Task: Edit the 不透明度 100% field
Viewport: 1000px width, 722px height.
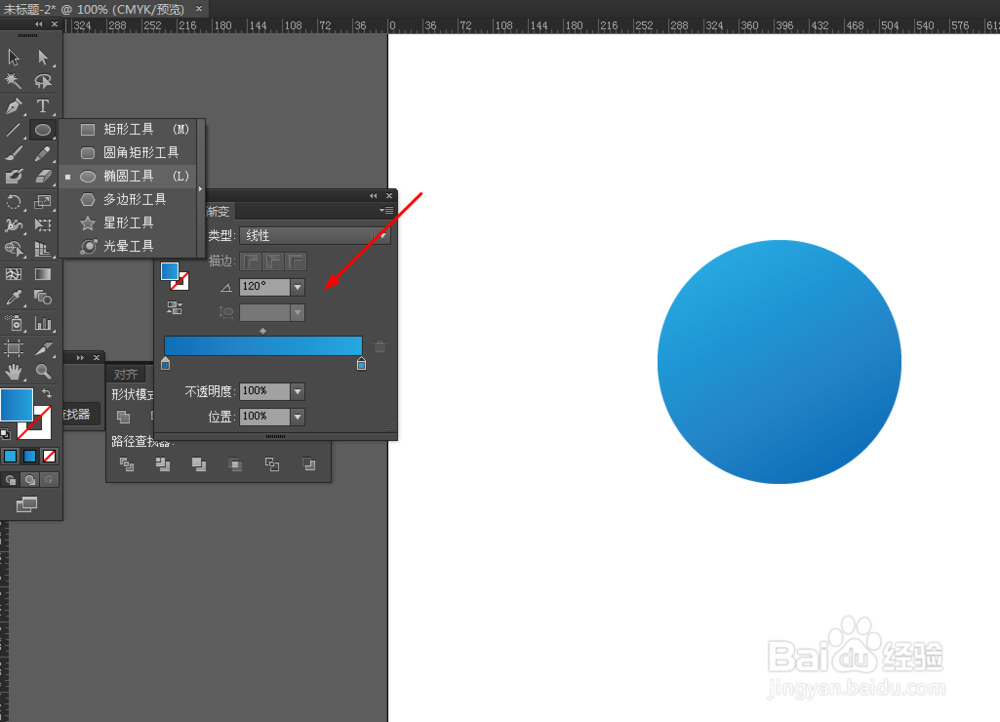Action: [x=265, y=391]
